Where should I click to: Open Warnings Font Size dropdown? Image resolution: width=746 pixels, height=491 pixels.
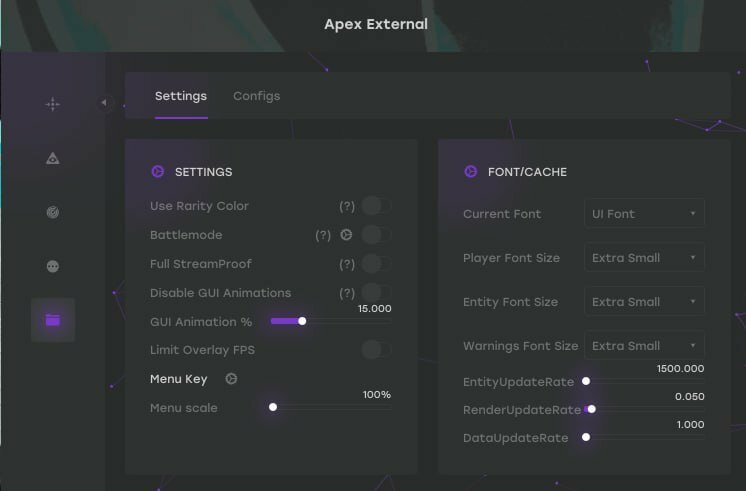[644, 345]
